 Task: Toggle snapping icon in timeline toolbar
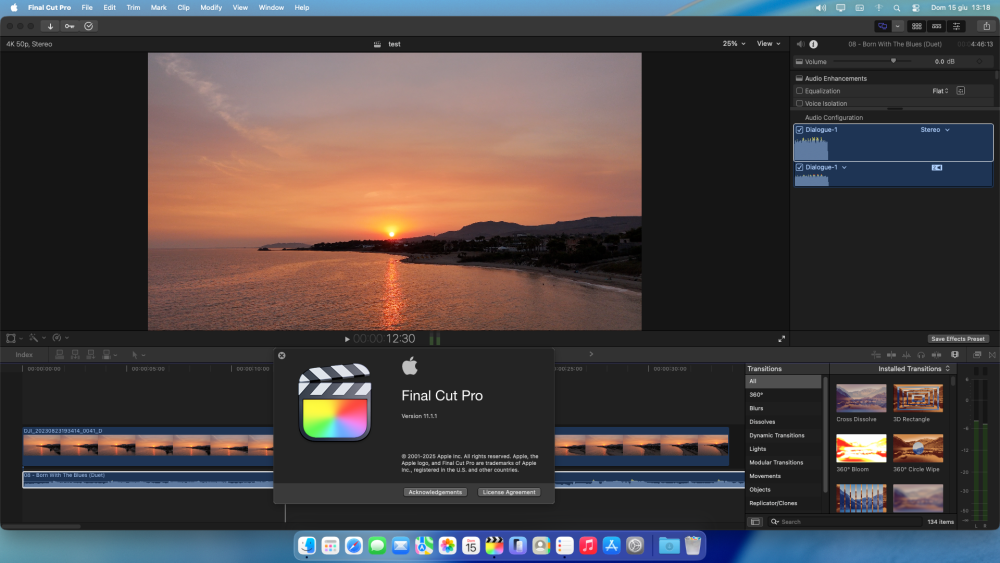[x=936, y=355]
